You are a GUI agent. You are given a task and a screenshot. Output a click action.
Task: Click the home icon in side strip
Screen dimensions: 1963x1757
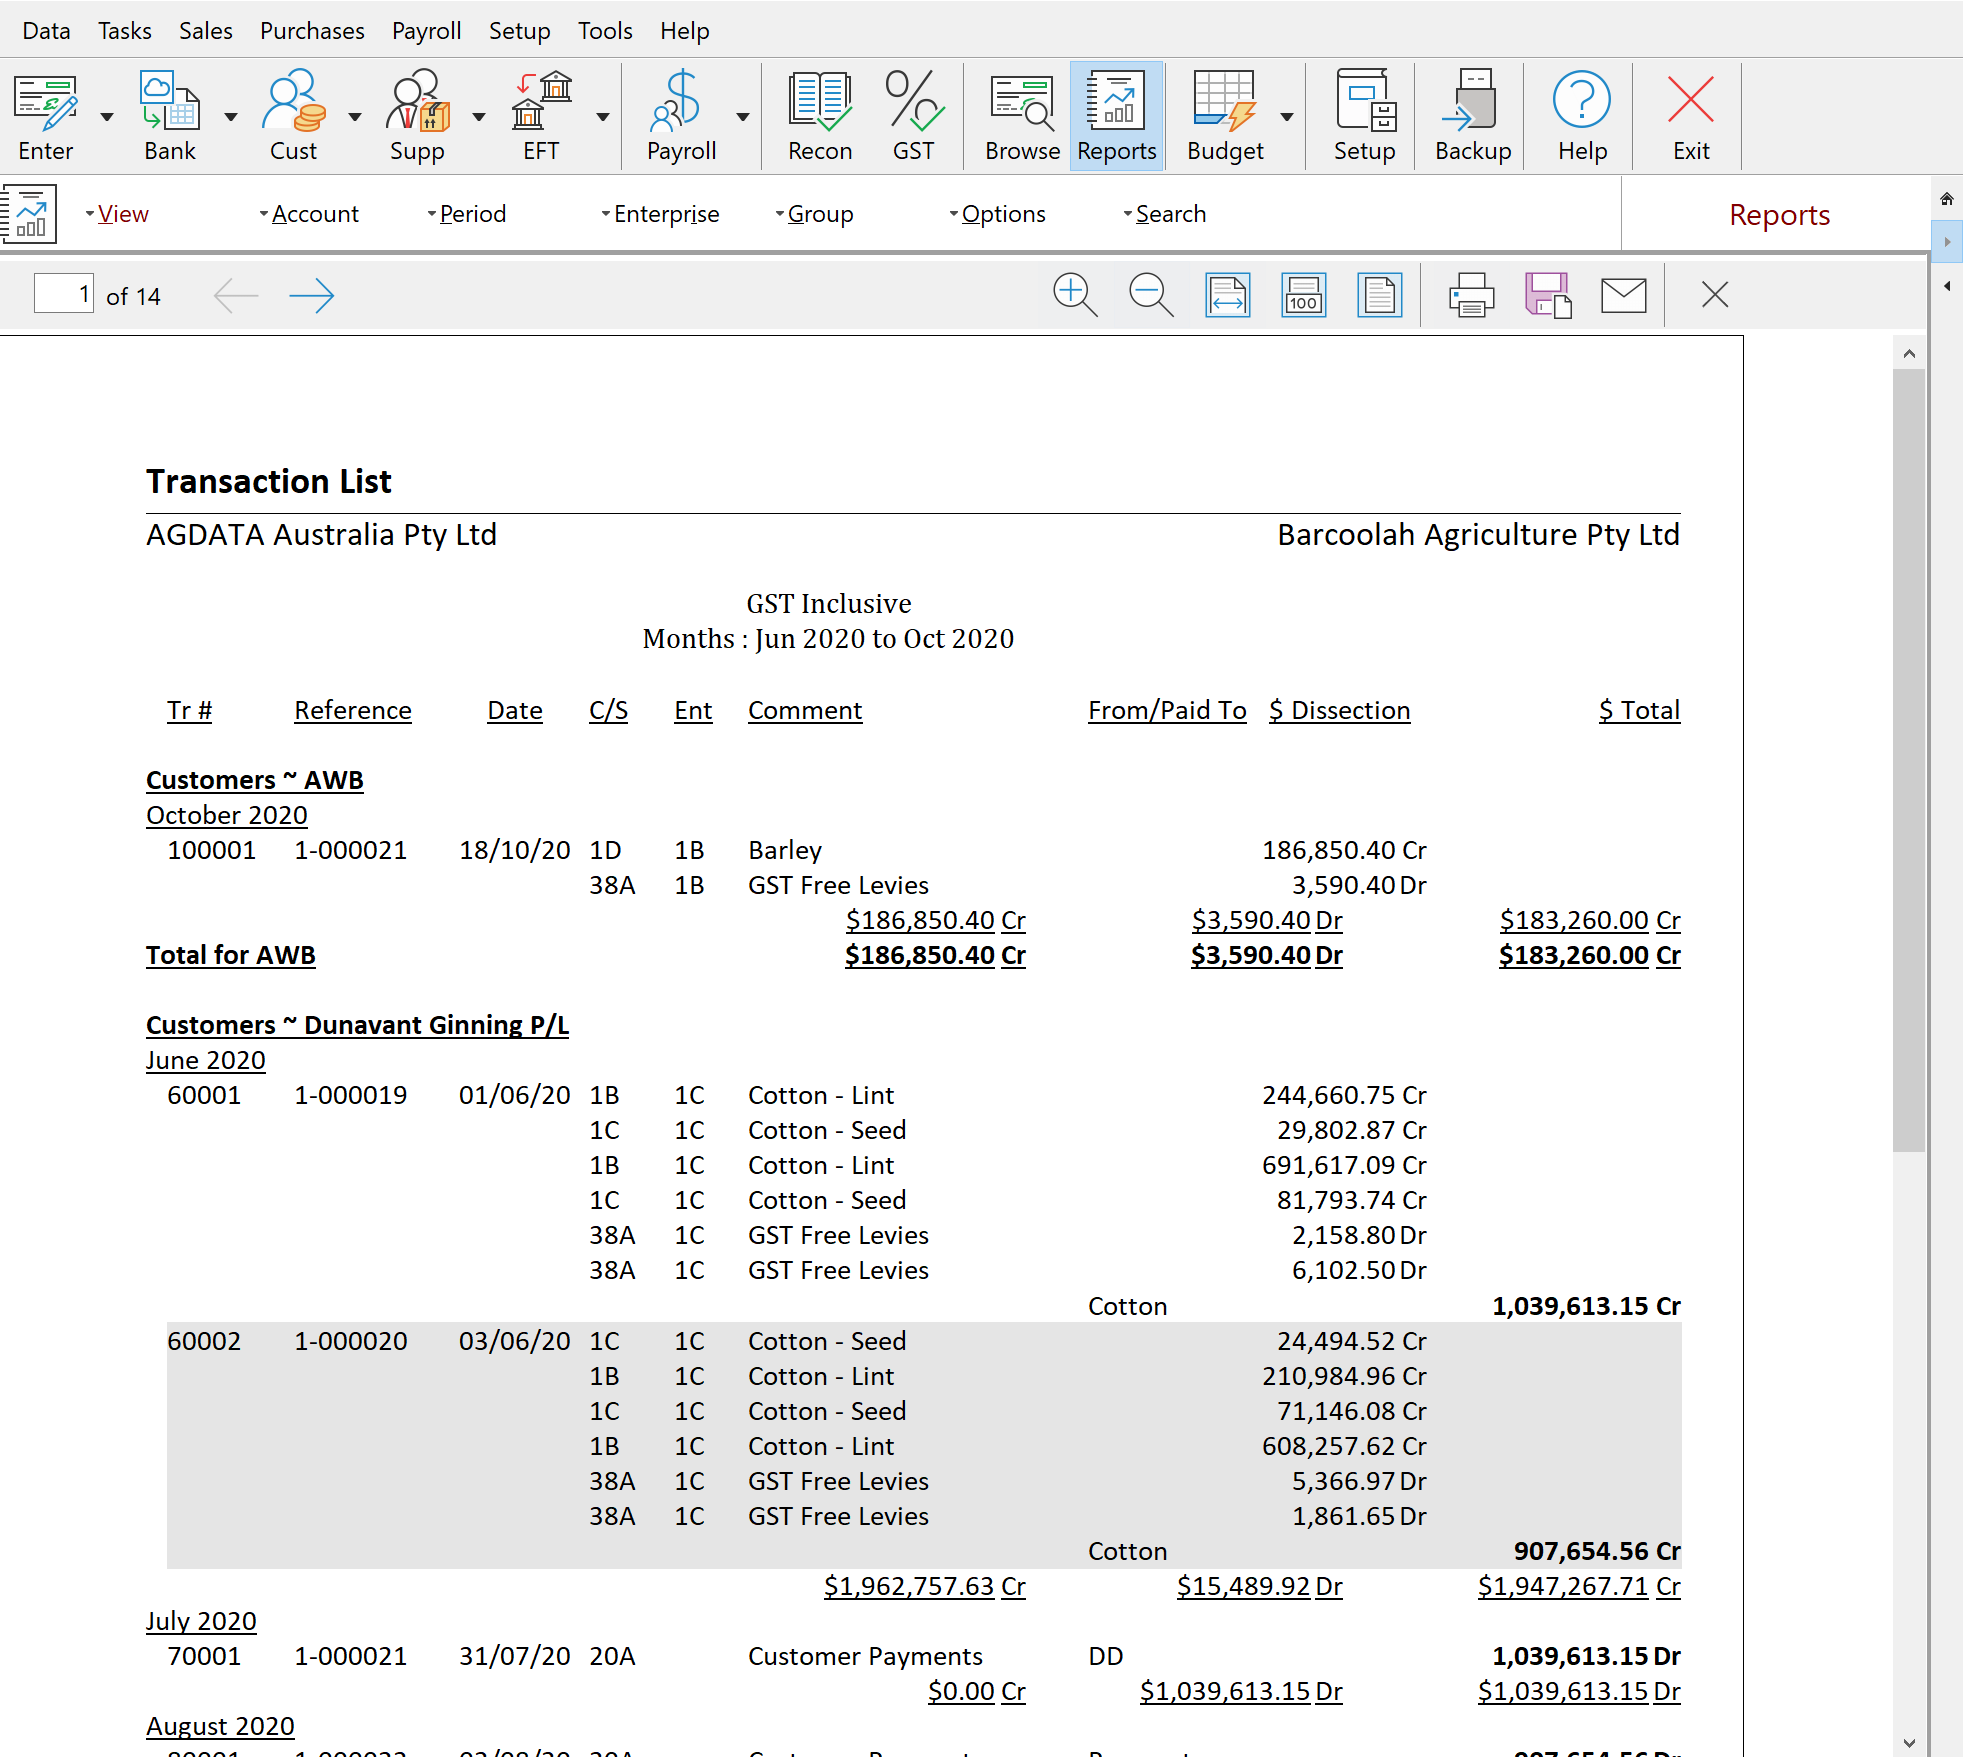tap(1946, 199)
